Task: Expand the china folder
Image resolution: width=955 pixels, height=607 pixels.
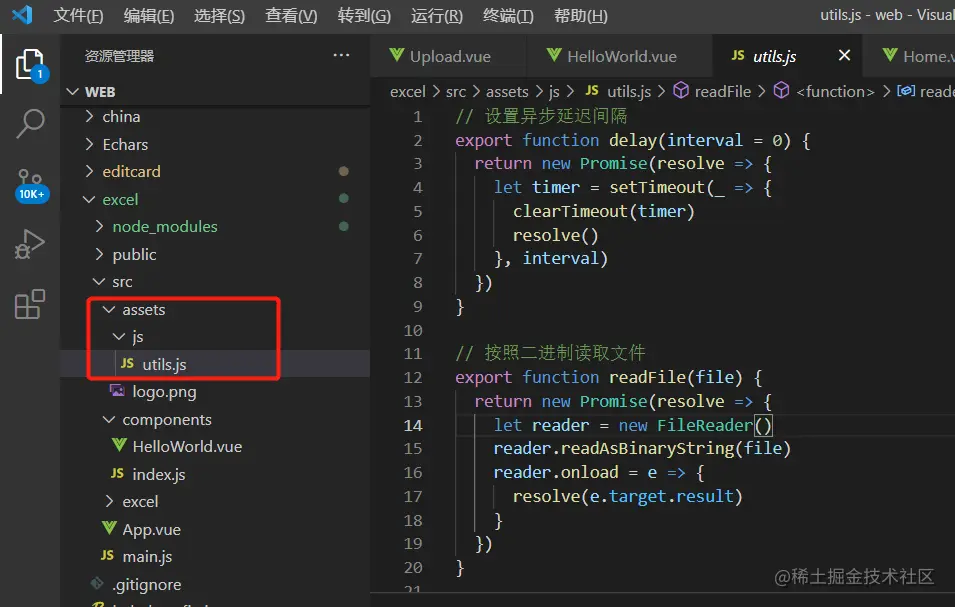Action: click(x=90, y=116)
